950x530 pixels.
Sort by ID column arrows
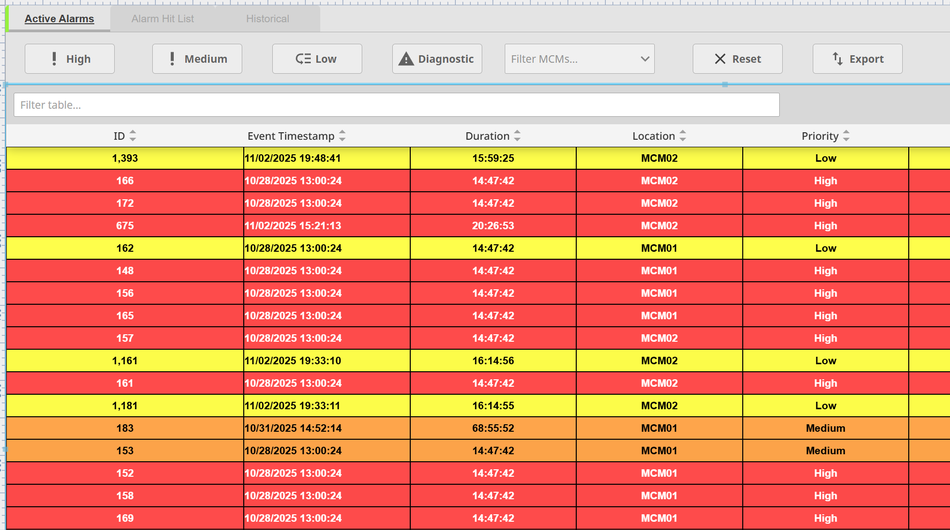point(133,136)
